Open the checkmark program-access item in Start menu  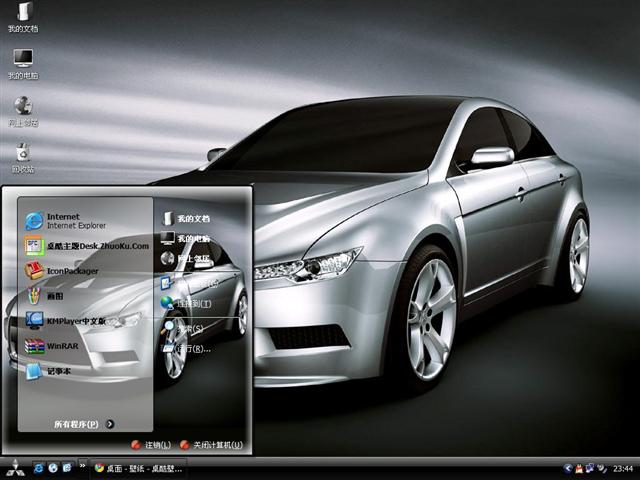(189, 283)
